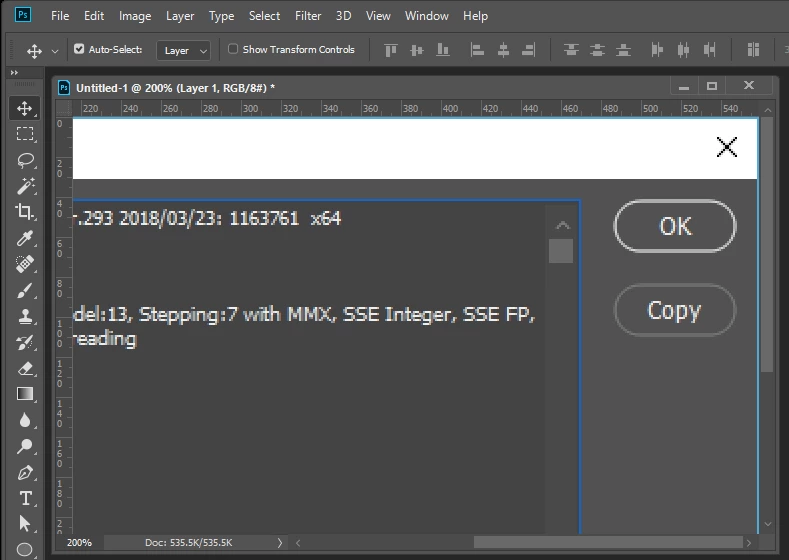Click the OK button in canvas

pyautogui.click(x=675, y=226)
